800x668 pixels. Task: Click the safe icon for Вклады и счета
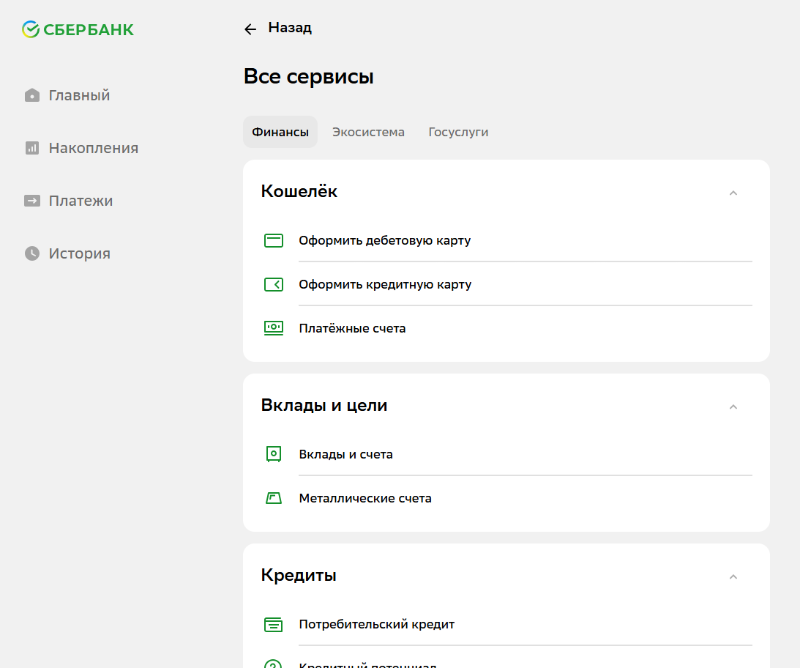pyautogui.click(x=273, y=454)
